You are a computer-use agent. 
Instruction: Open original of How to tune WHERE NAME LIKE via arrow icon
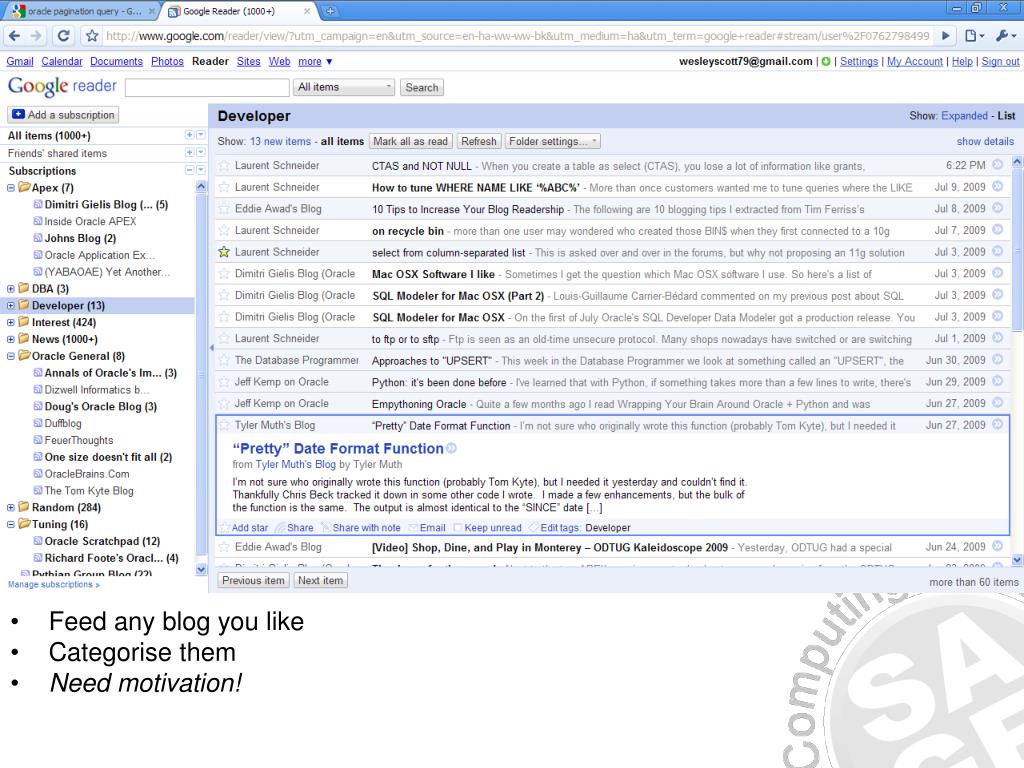[x=997, y=186]
